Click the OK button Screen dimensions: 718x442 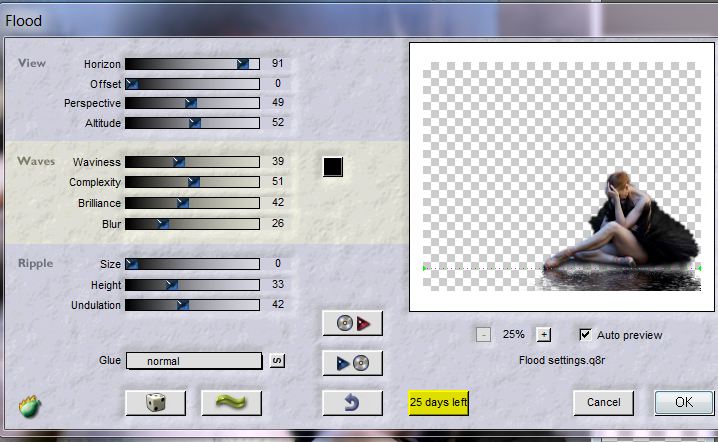click(684, 402)
